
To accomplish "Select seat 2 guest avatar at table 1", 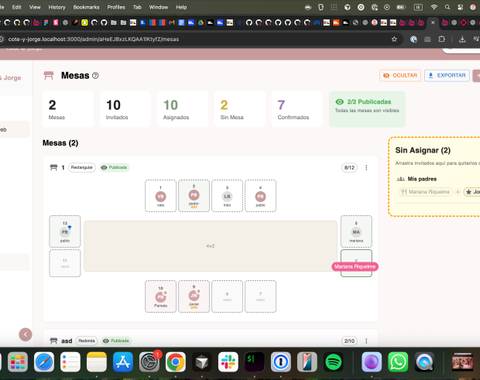I will click(x=194, y=195).
